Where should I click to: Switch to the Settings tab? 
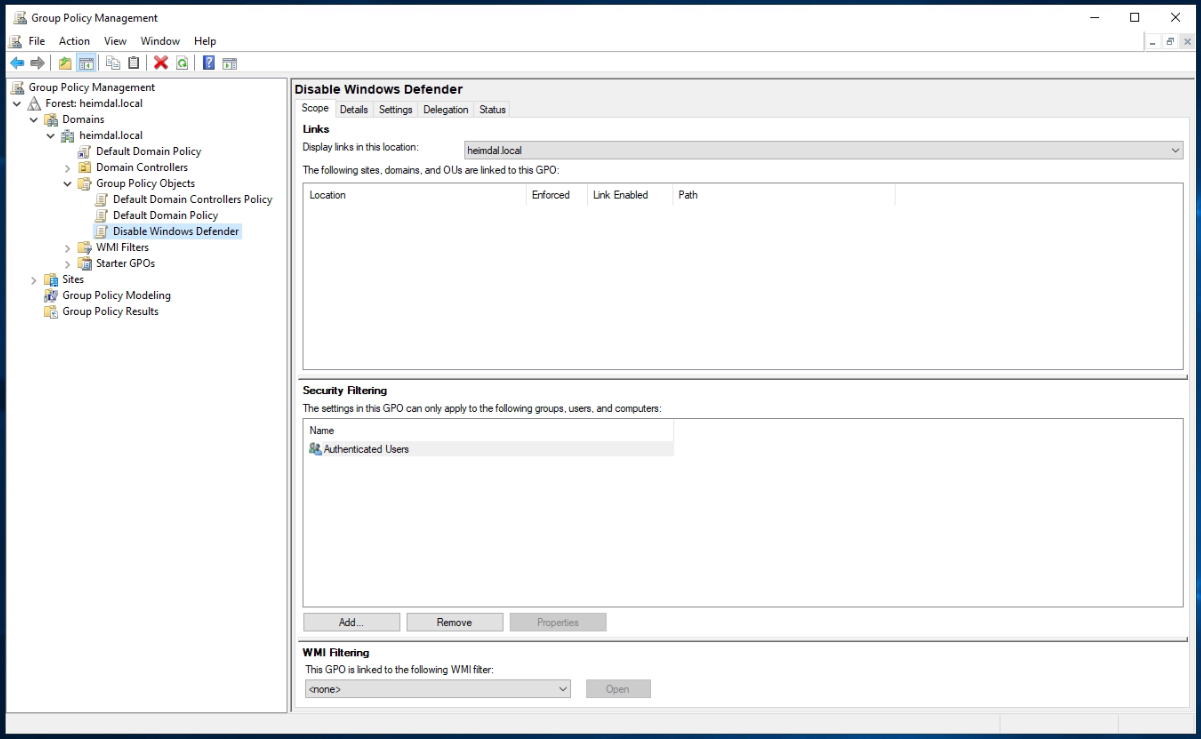coord(396,109)
